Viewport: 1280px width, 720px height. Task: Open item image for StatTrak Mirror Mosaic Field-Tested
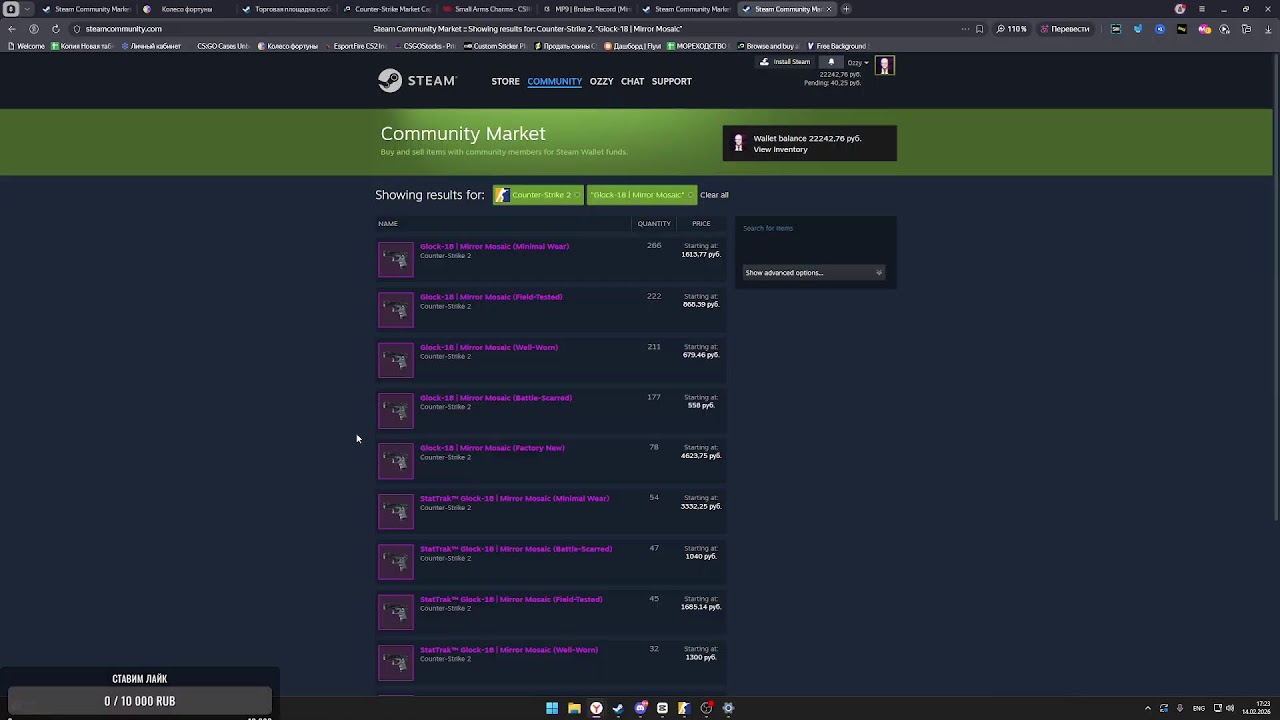point(396,612)
